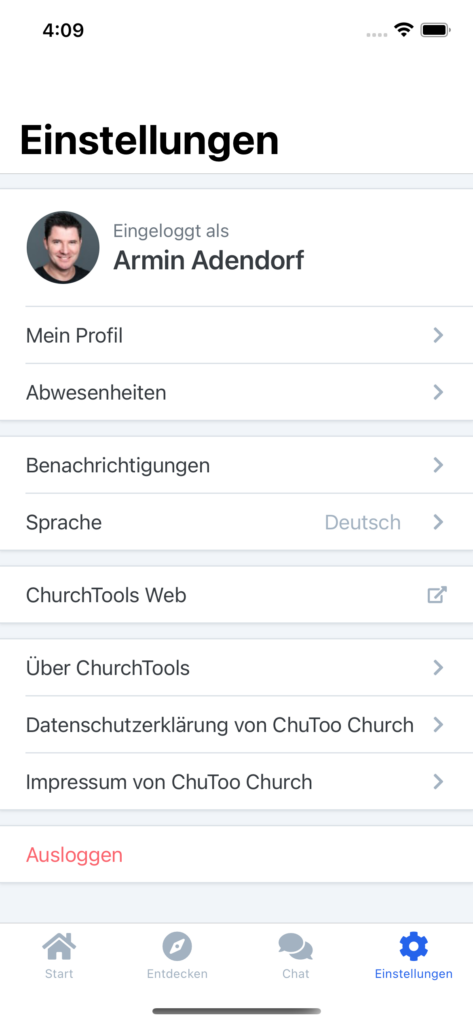
Task: Change the Sprache setting showing Deutsch
Action: coord(236,522)
